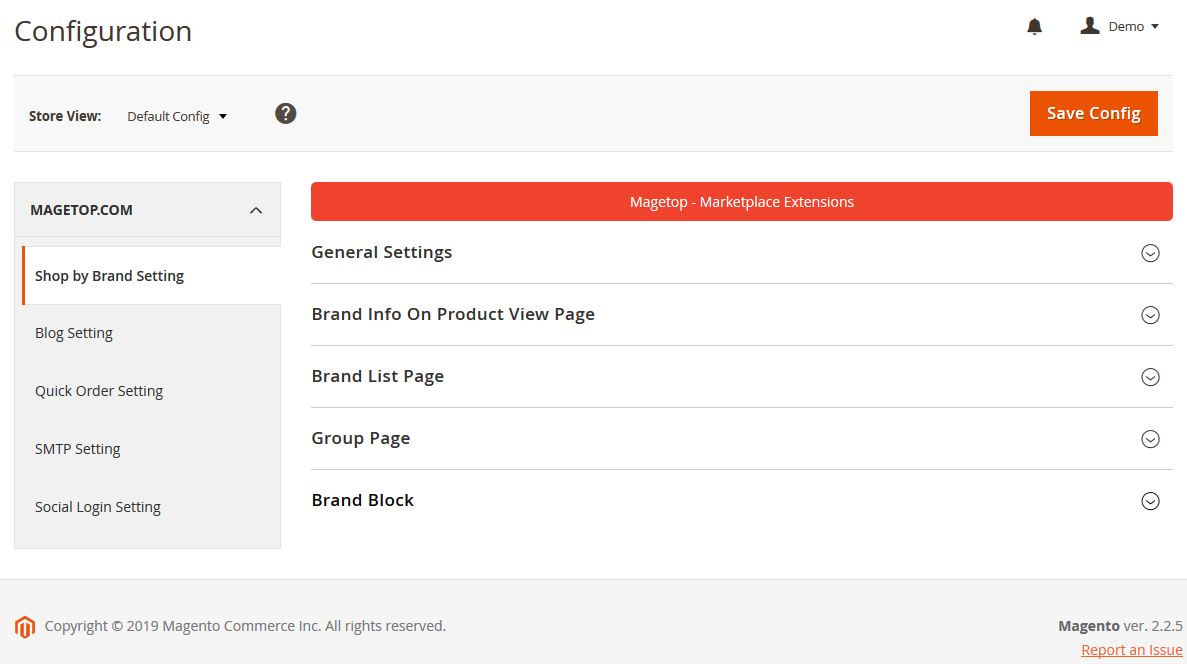Open the notifications bell icon
This screenshot has height=664, width=1187.
click(x=1034, y=27)
